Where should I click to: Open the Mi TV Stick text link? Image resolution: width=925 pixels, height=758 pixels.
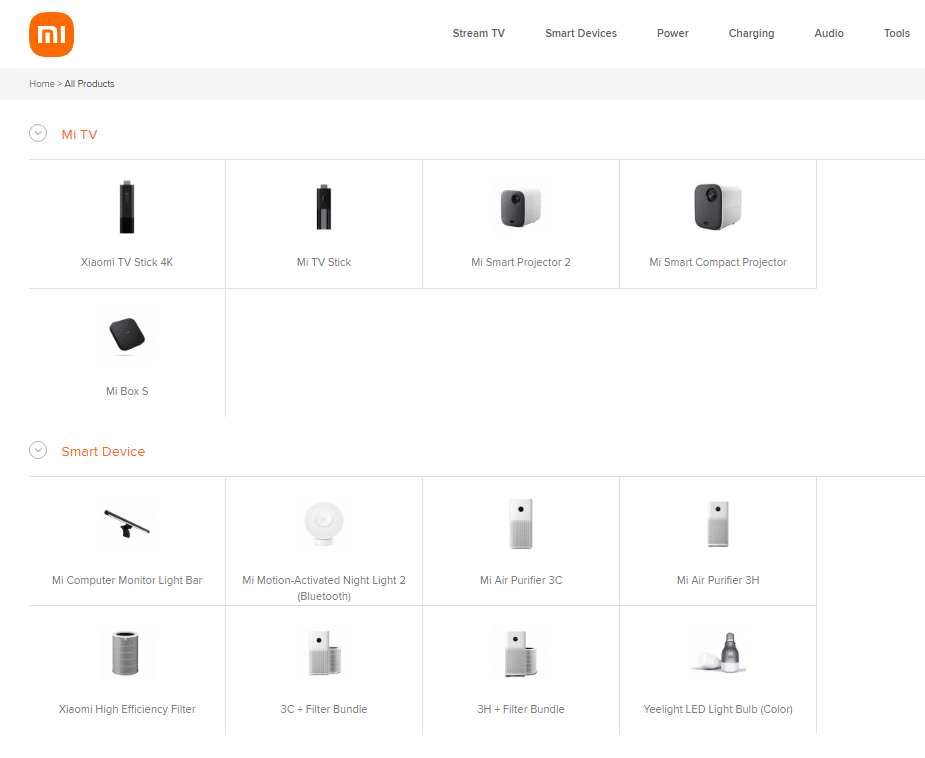click(x=324, y=263)
